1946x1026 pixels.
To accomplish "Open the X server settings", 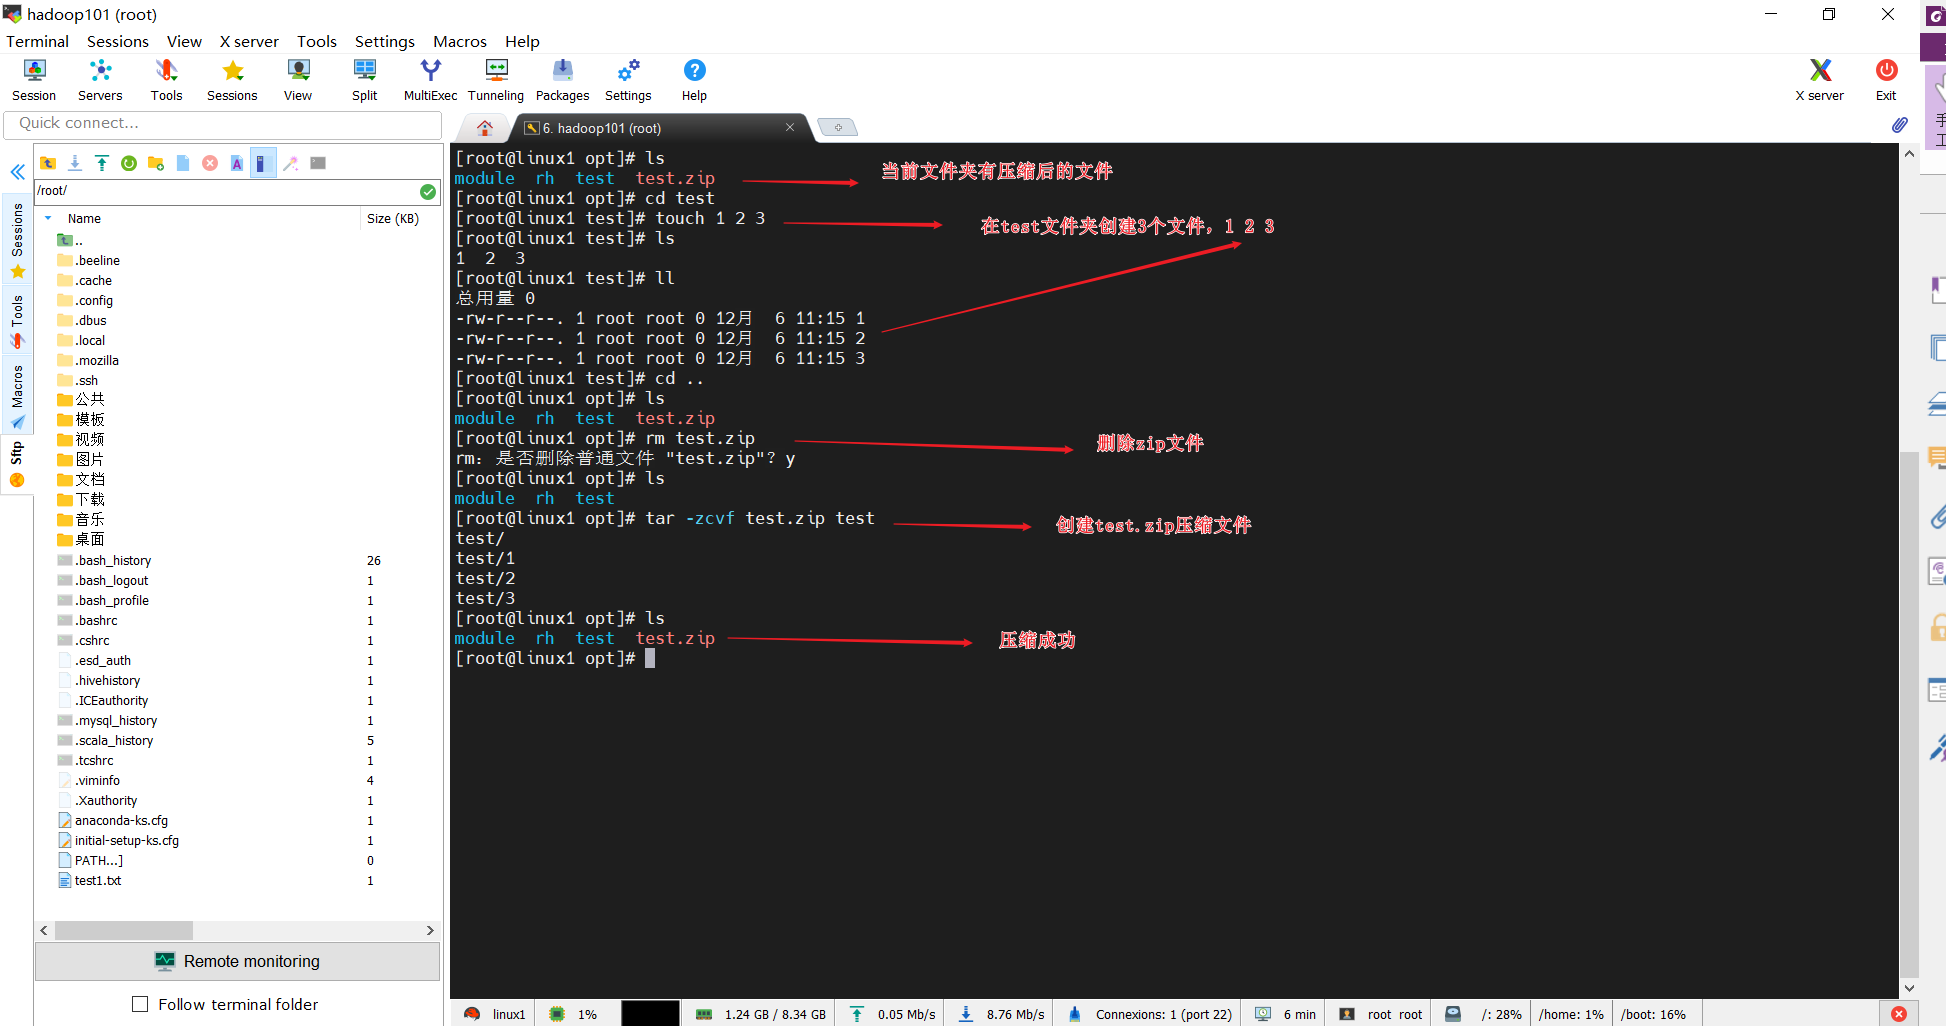I will [x=1819, y=78].
